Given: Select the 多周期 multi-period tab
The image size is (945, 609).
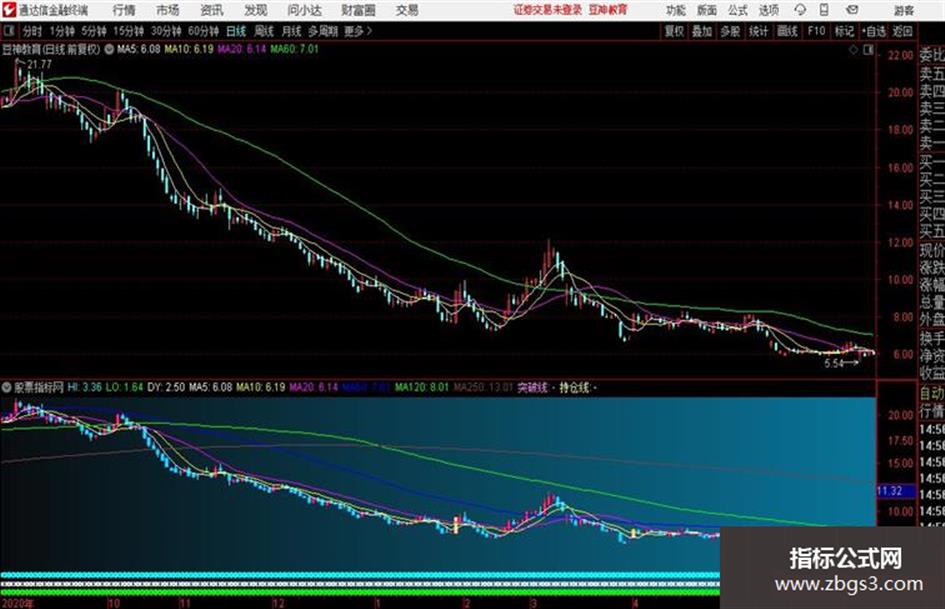Looking at the screenshot, I should click(323, 31).
